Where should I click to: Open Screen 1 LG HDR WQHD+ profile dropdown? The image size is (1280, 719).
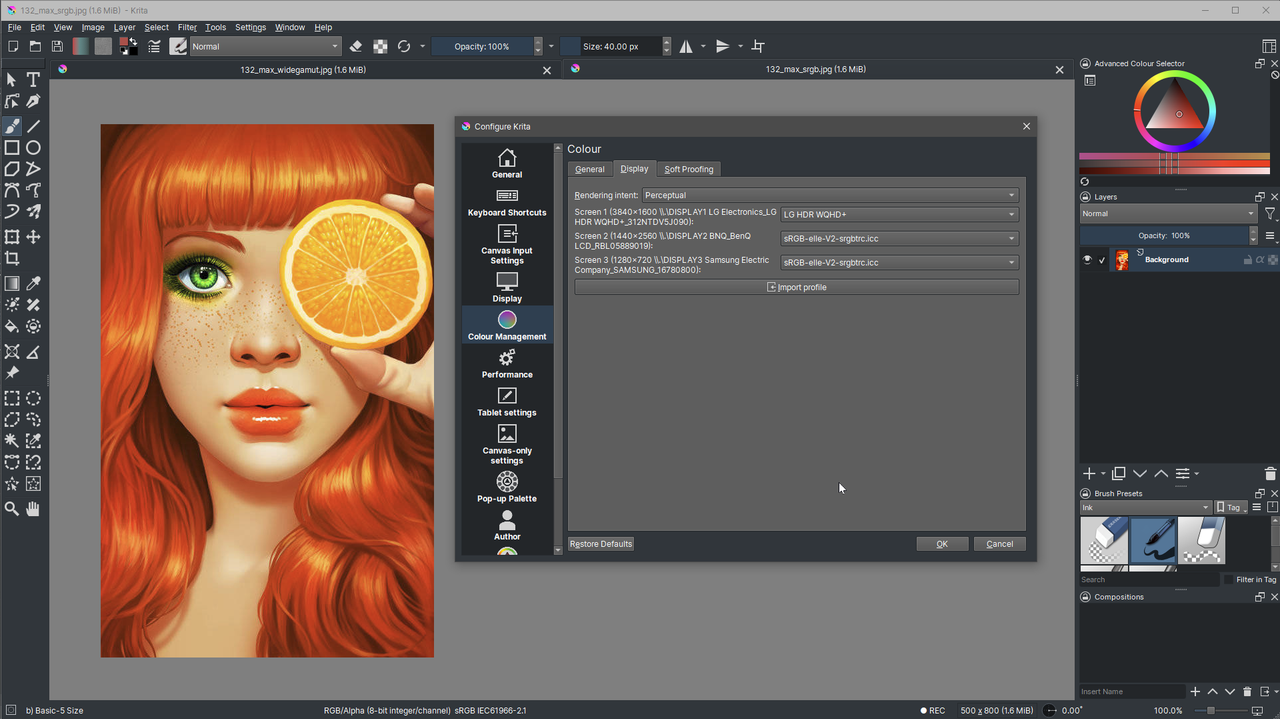click(x=899, y=214)
